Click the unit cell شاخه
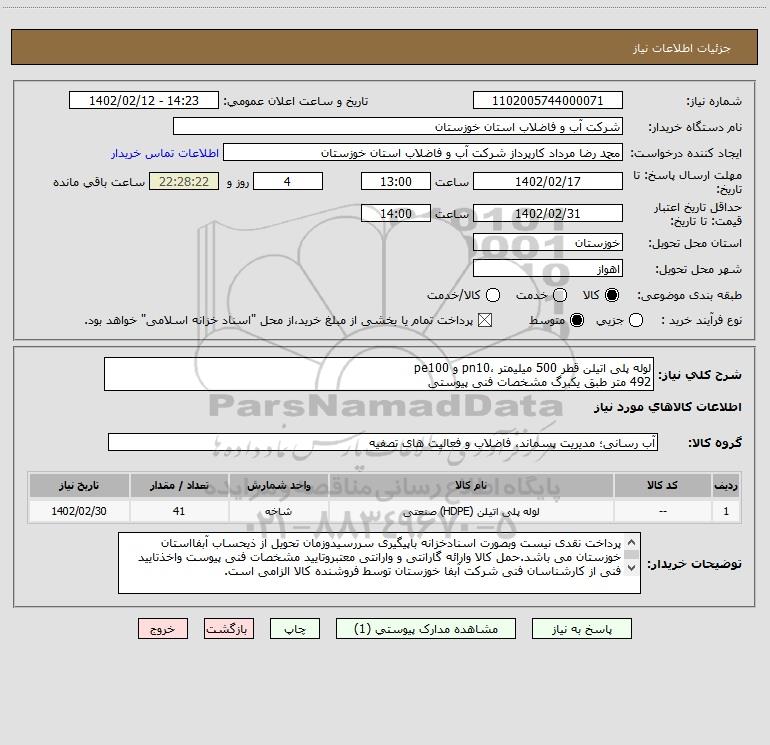The width and height of the screenshot is (770, 745). 279,511
